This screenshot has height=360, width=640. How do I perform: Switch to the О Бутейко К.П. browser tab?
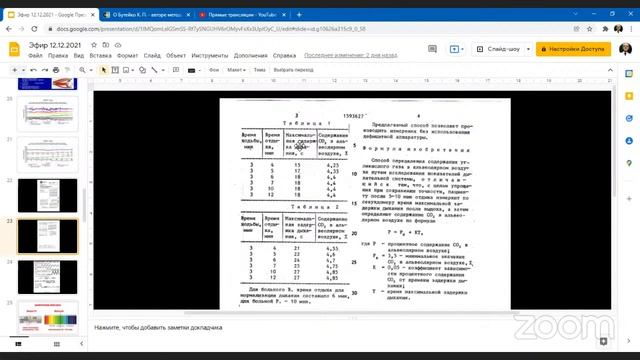[146, 15]
